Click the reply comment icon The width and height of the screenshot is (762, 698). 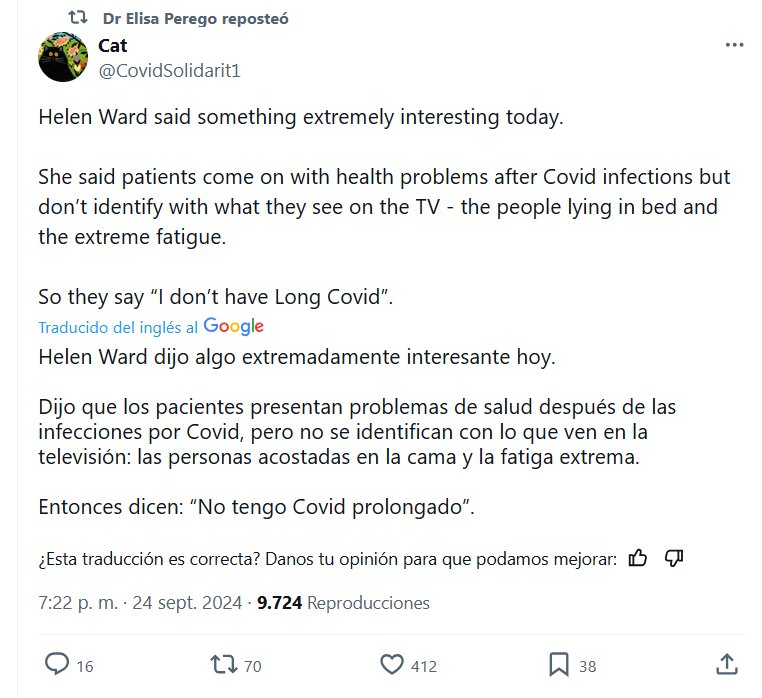tap(58, 665)
